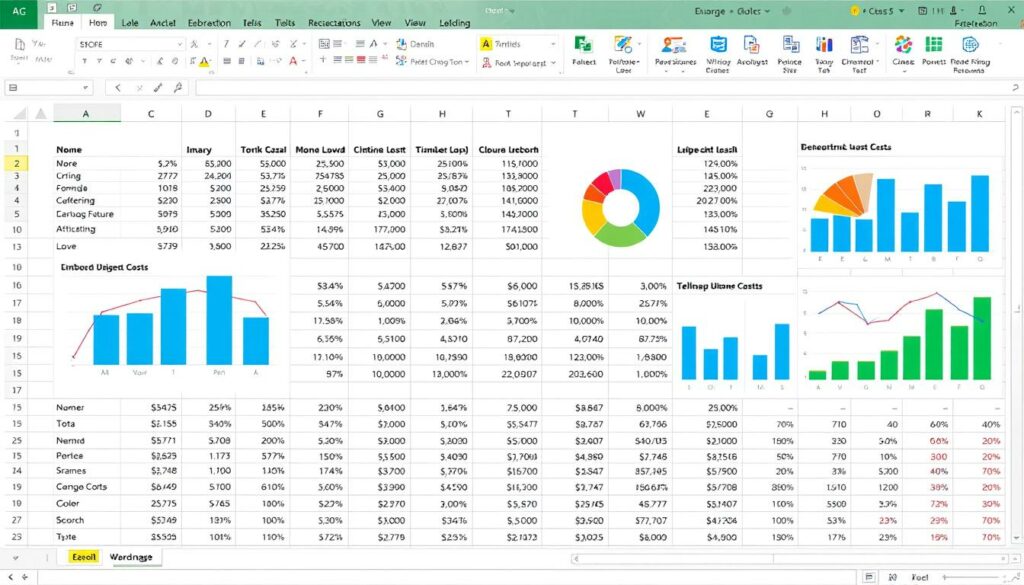Viewport: 1024px width, 585px height.
Task: Click the Arollyyst document icon
Action: point(752,44)
